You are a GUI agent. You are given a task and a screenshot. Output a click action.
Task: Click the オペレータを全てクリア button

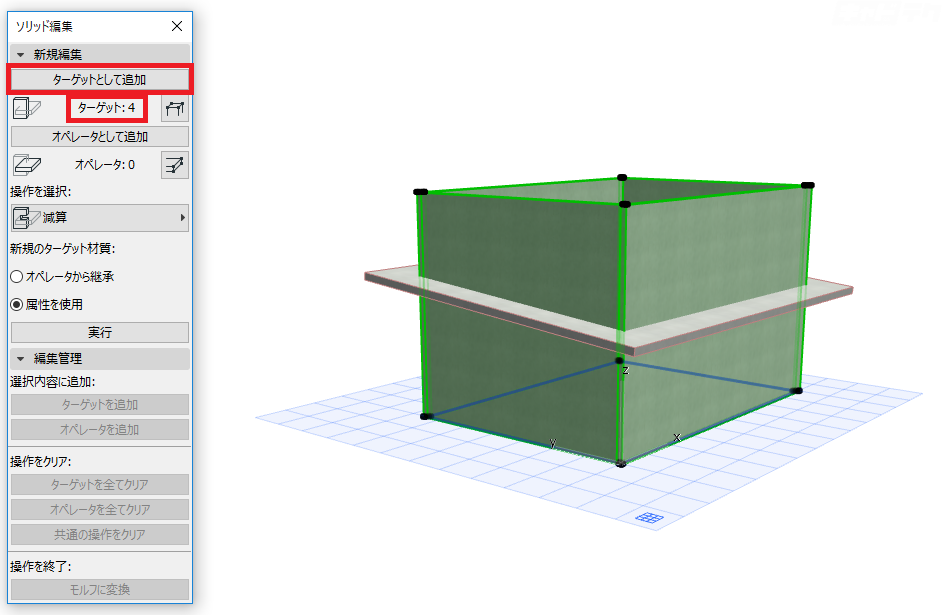(x=99, y=509)
